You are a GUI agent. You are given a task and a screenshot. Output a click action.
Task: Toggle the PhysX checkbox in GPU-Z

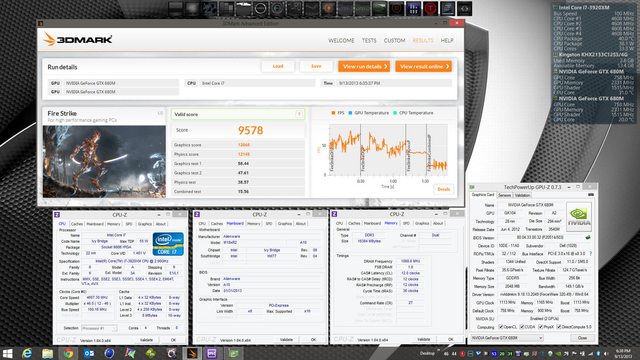pos(540,327)
